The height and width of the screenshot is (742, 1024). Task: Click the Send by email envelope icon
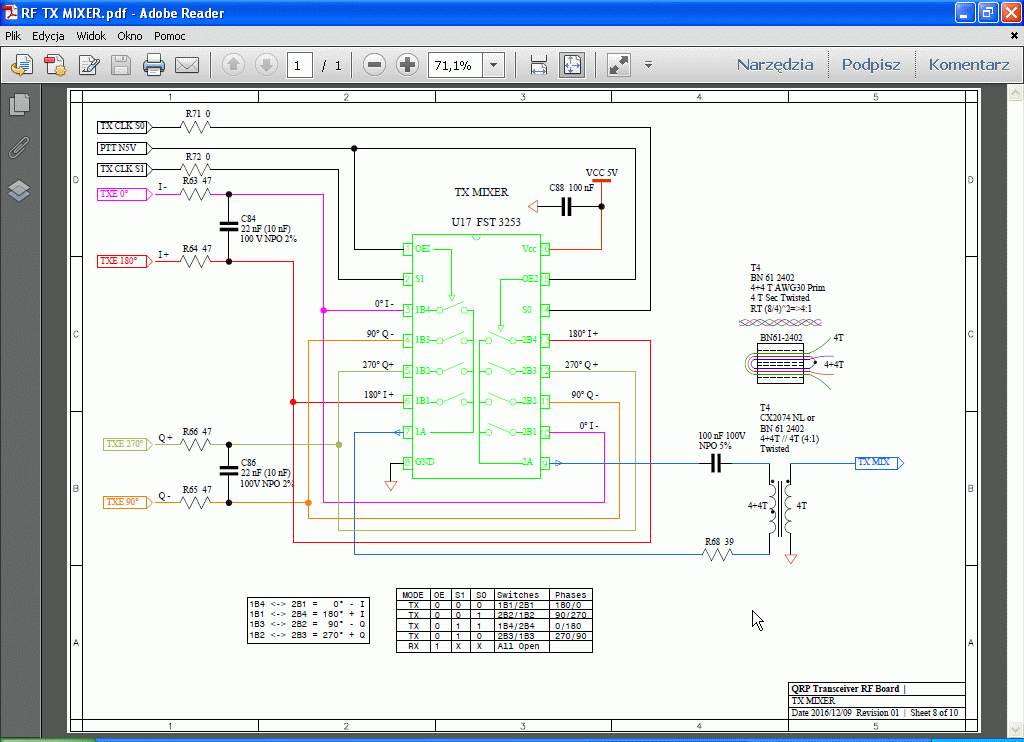187,66
